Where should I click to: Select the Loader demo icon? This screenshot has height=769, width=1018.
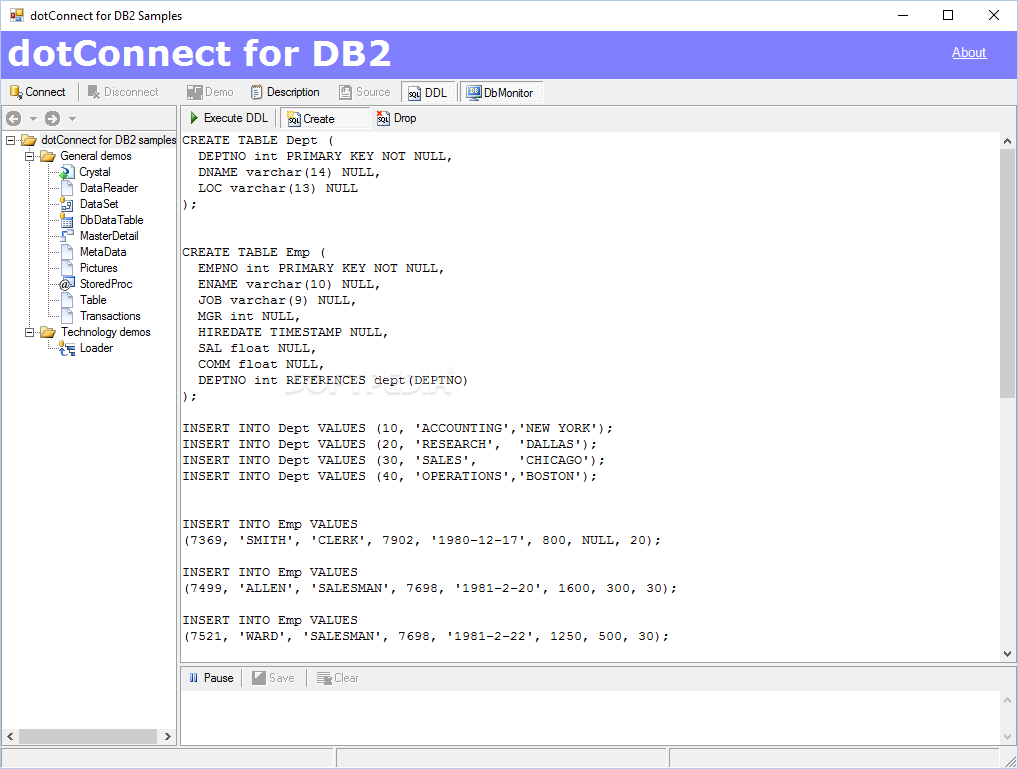[x=67, y=349]
